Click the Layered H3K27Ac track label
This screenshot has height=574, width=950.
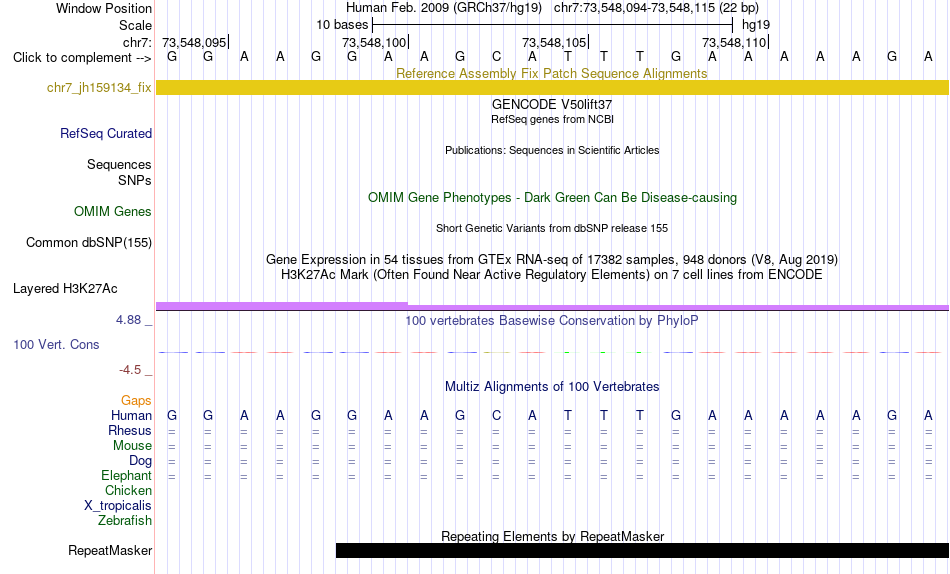(65, 289)
